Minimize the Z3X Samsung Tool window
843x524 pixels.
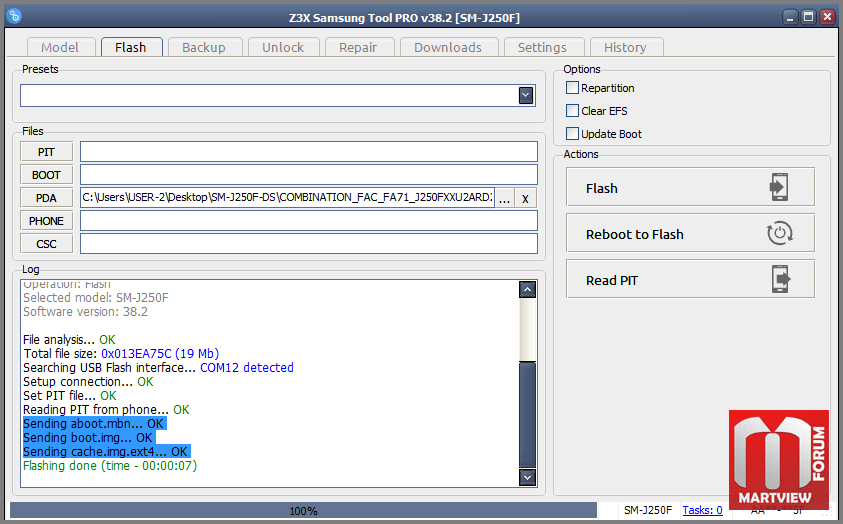coord(790,17)
